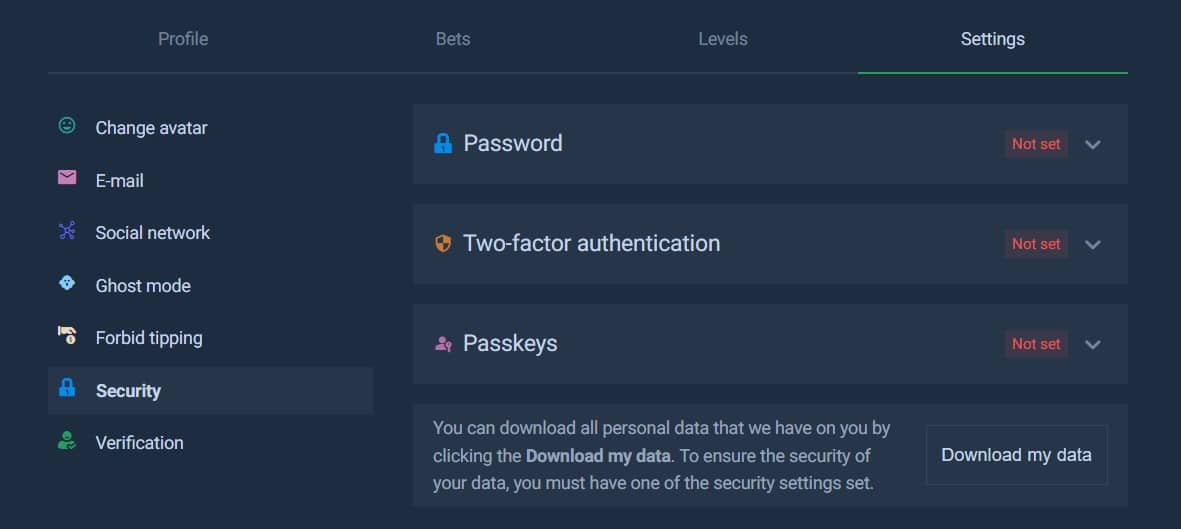Image resolution: width=1181 pixels, height=529 pixels.
Task: Click the Passkeys person-key icon
Action: (443, 344)
